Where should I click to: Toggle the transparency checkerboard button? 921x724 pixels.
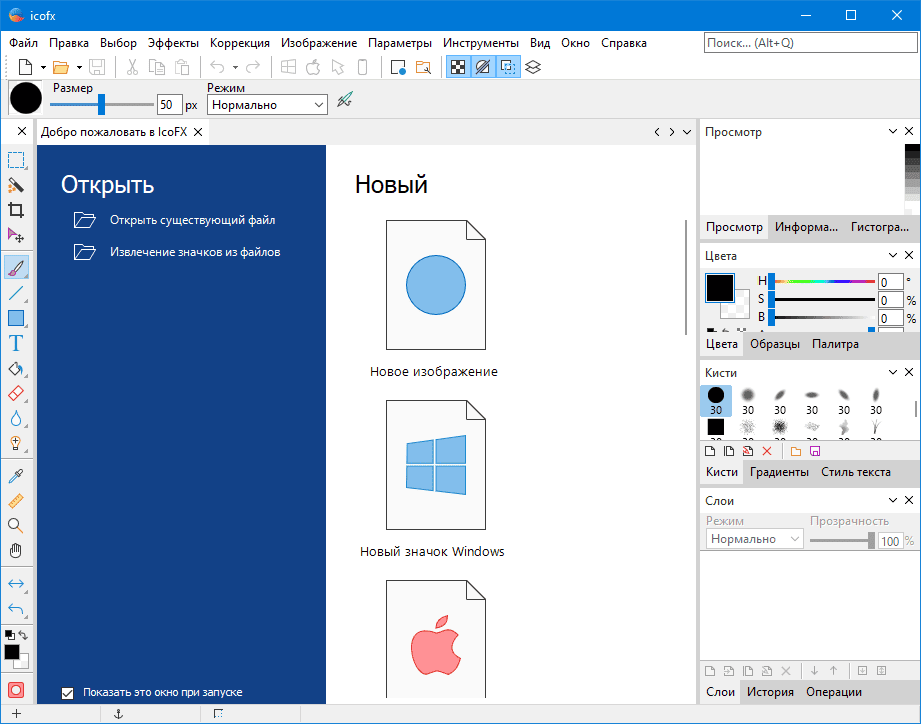(x=458, y=68)
